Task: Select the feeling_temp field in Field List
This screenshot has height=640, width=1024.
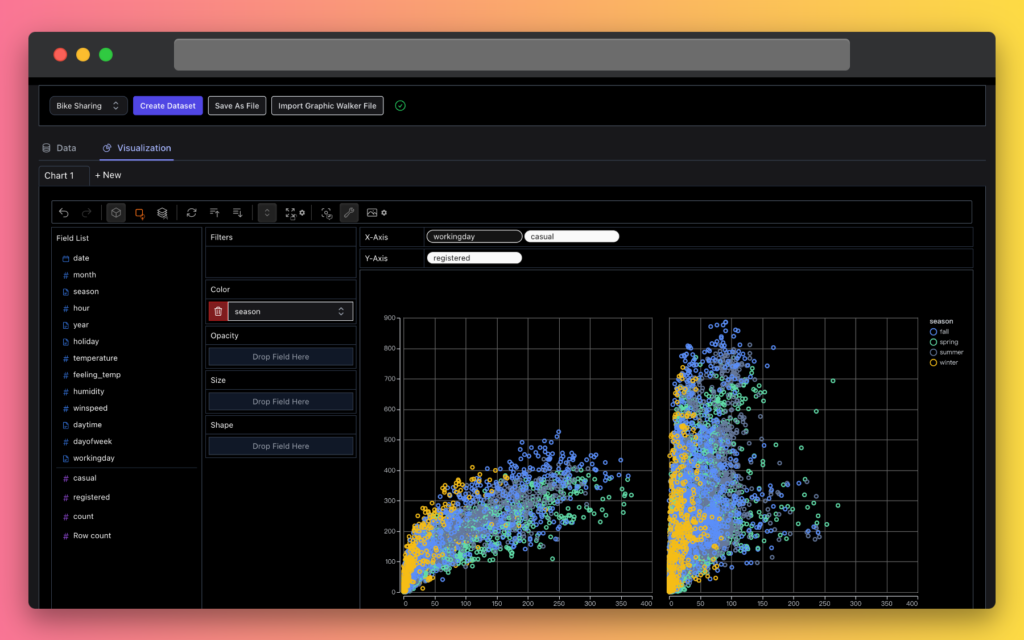Action: [x=97, y=375]
